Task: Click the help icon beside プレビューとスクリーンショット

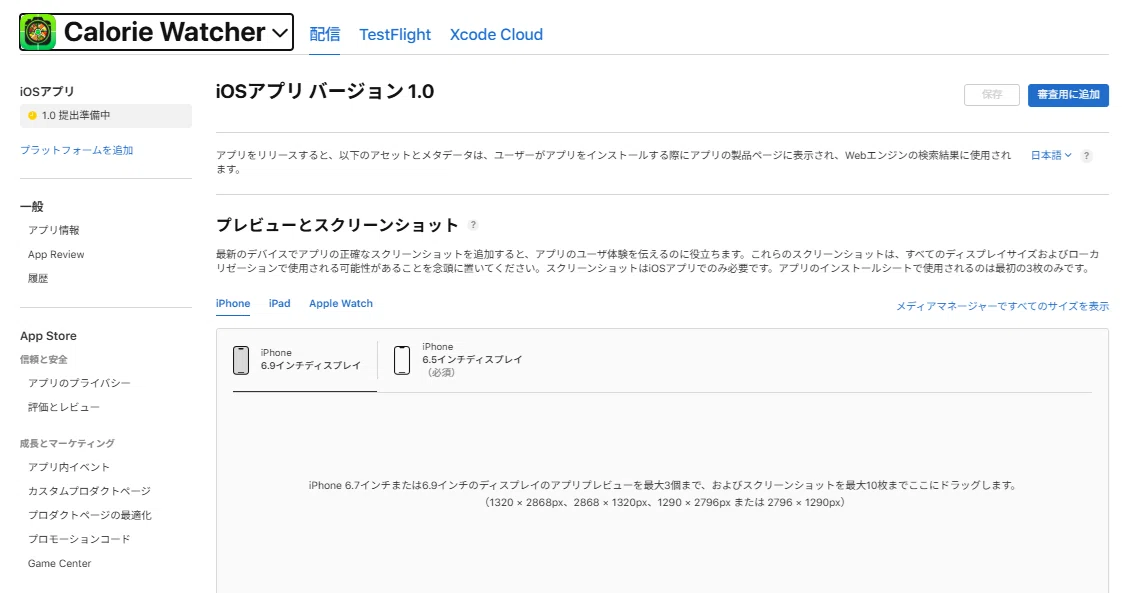Action: [473, 225]
